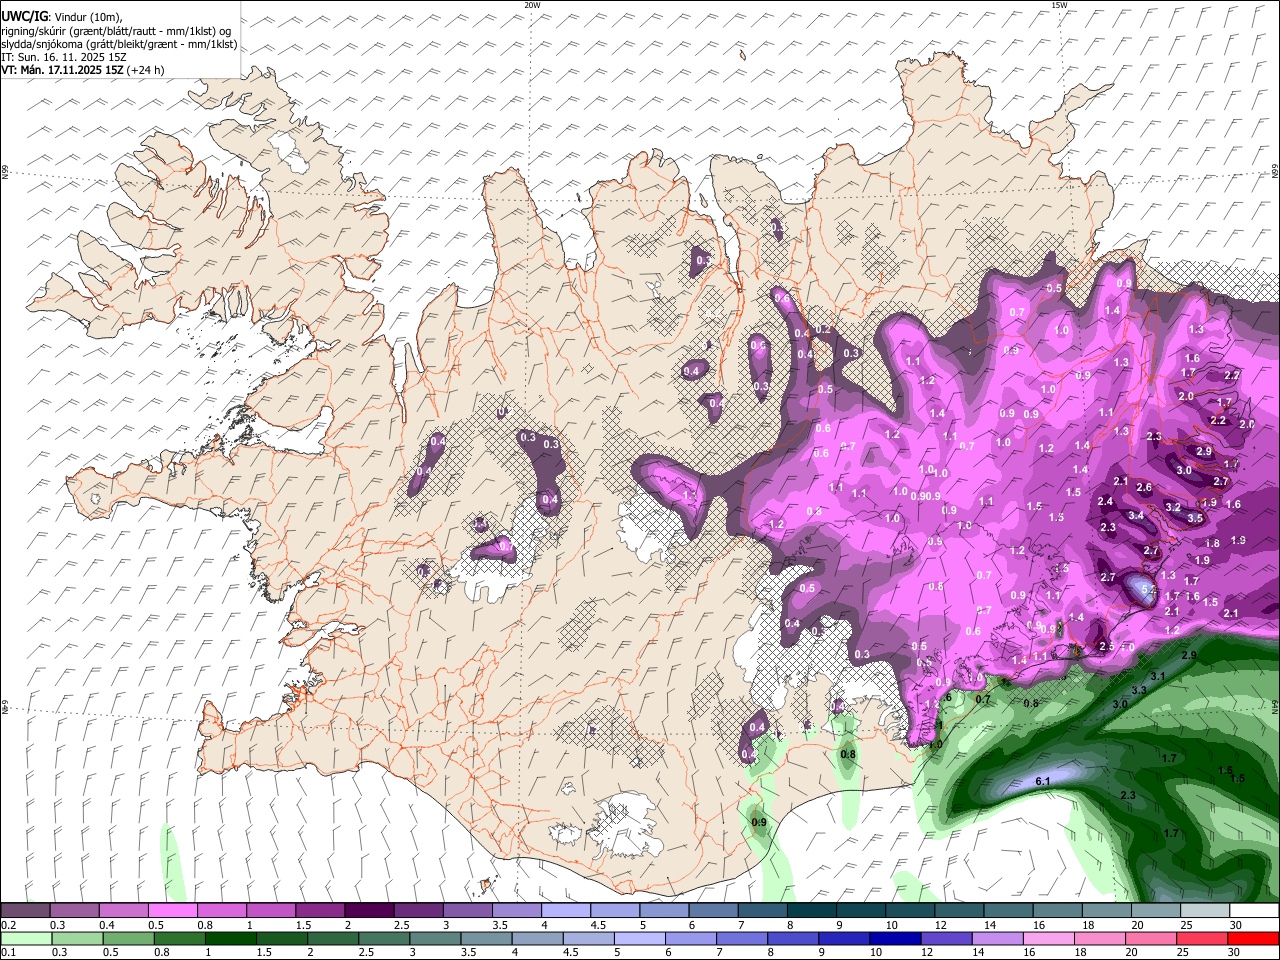
Task: Click the 'UWC/IG: Vindur (10m)' title line
Action: tap(62, 17)
